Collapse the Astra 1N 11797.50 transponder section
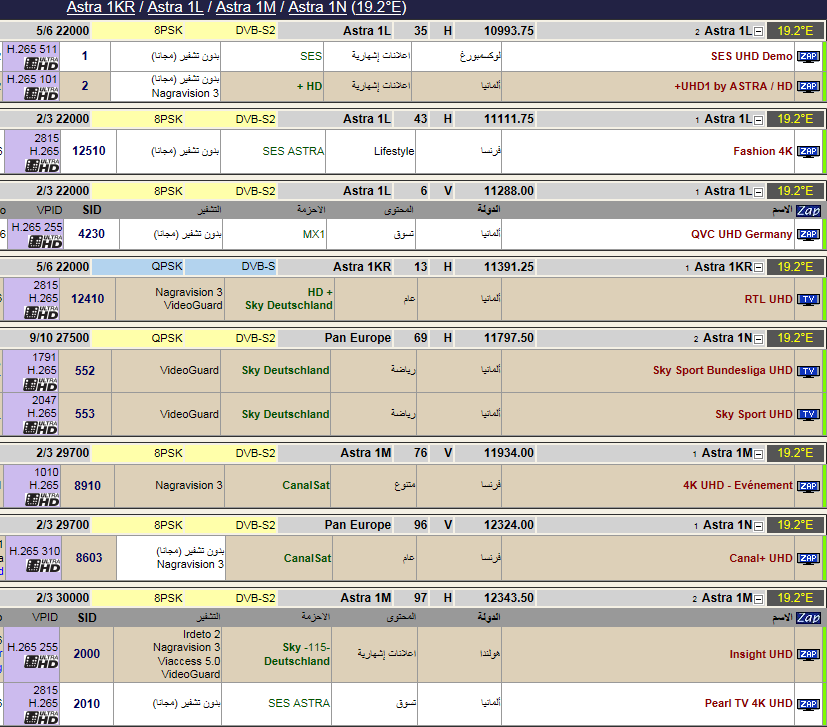827x727 pixels. [758, 339]
